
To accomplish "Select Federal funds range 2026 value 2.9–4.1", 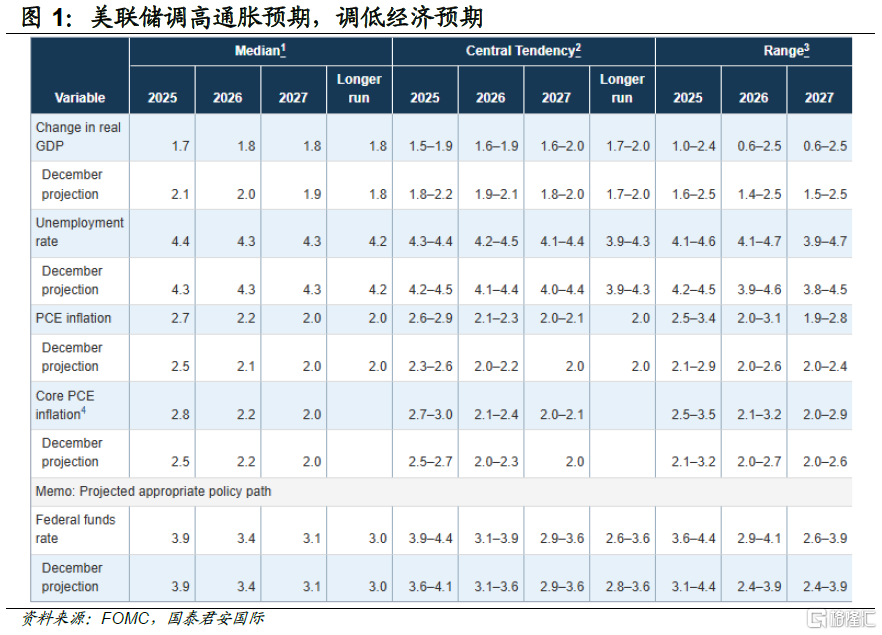I will coord(759,539).
